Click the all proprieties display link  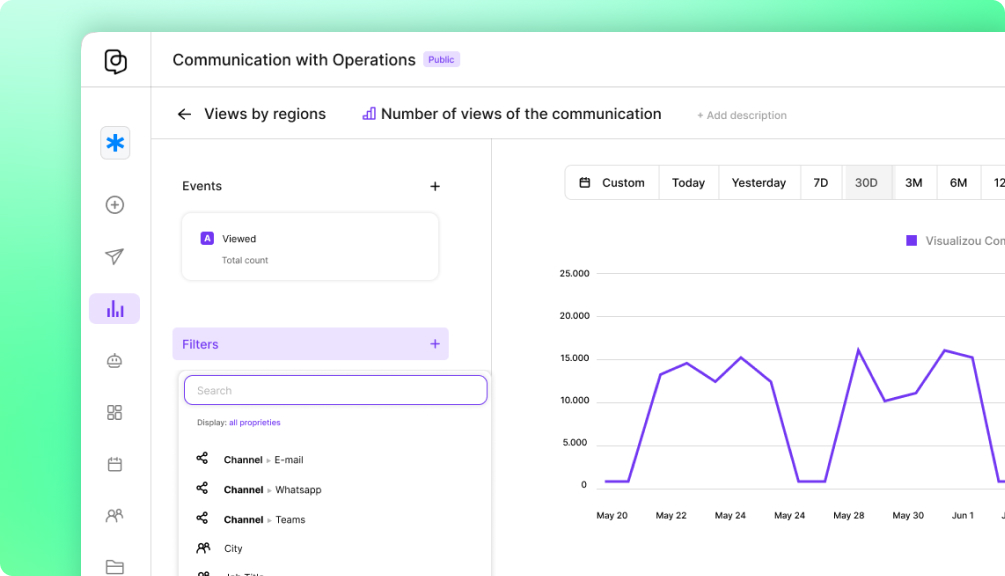pyautogui.click(x=255, y=423)
